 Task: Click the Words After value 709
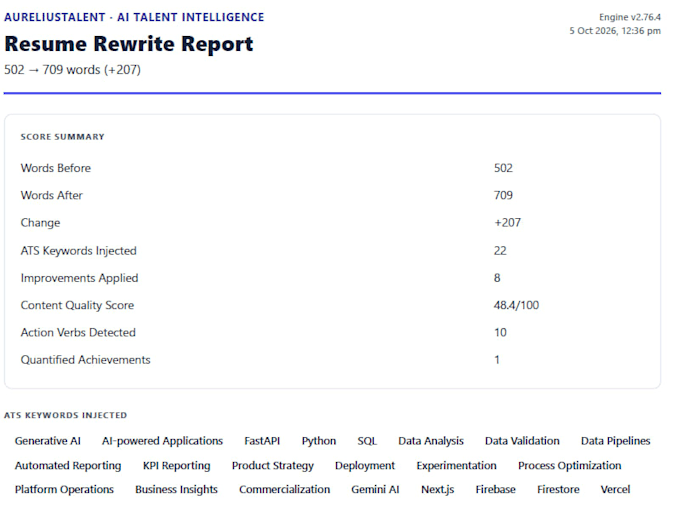pos(503,196)
